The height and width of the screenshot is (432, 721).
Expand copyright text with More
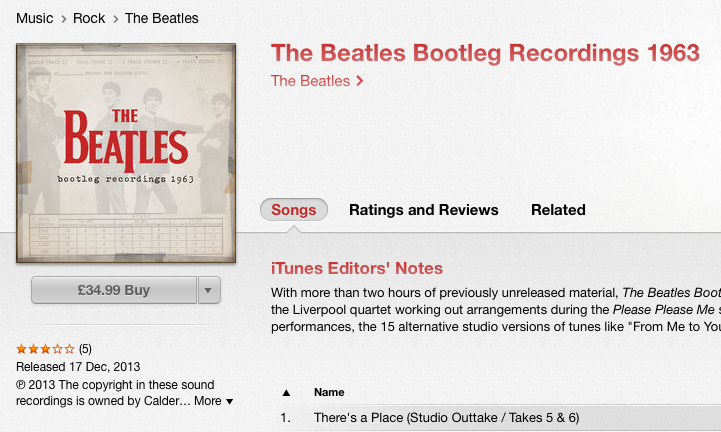[x=213, y=401]
